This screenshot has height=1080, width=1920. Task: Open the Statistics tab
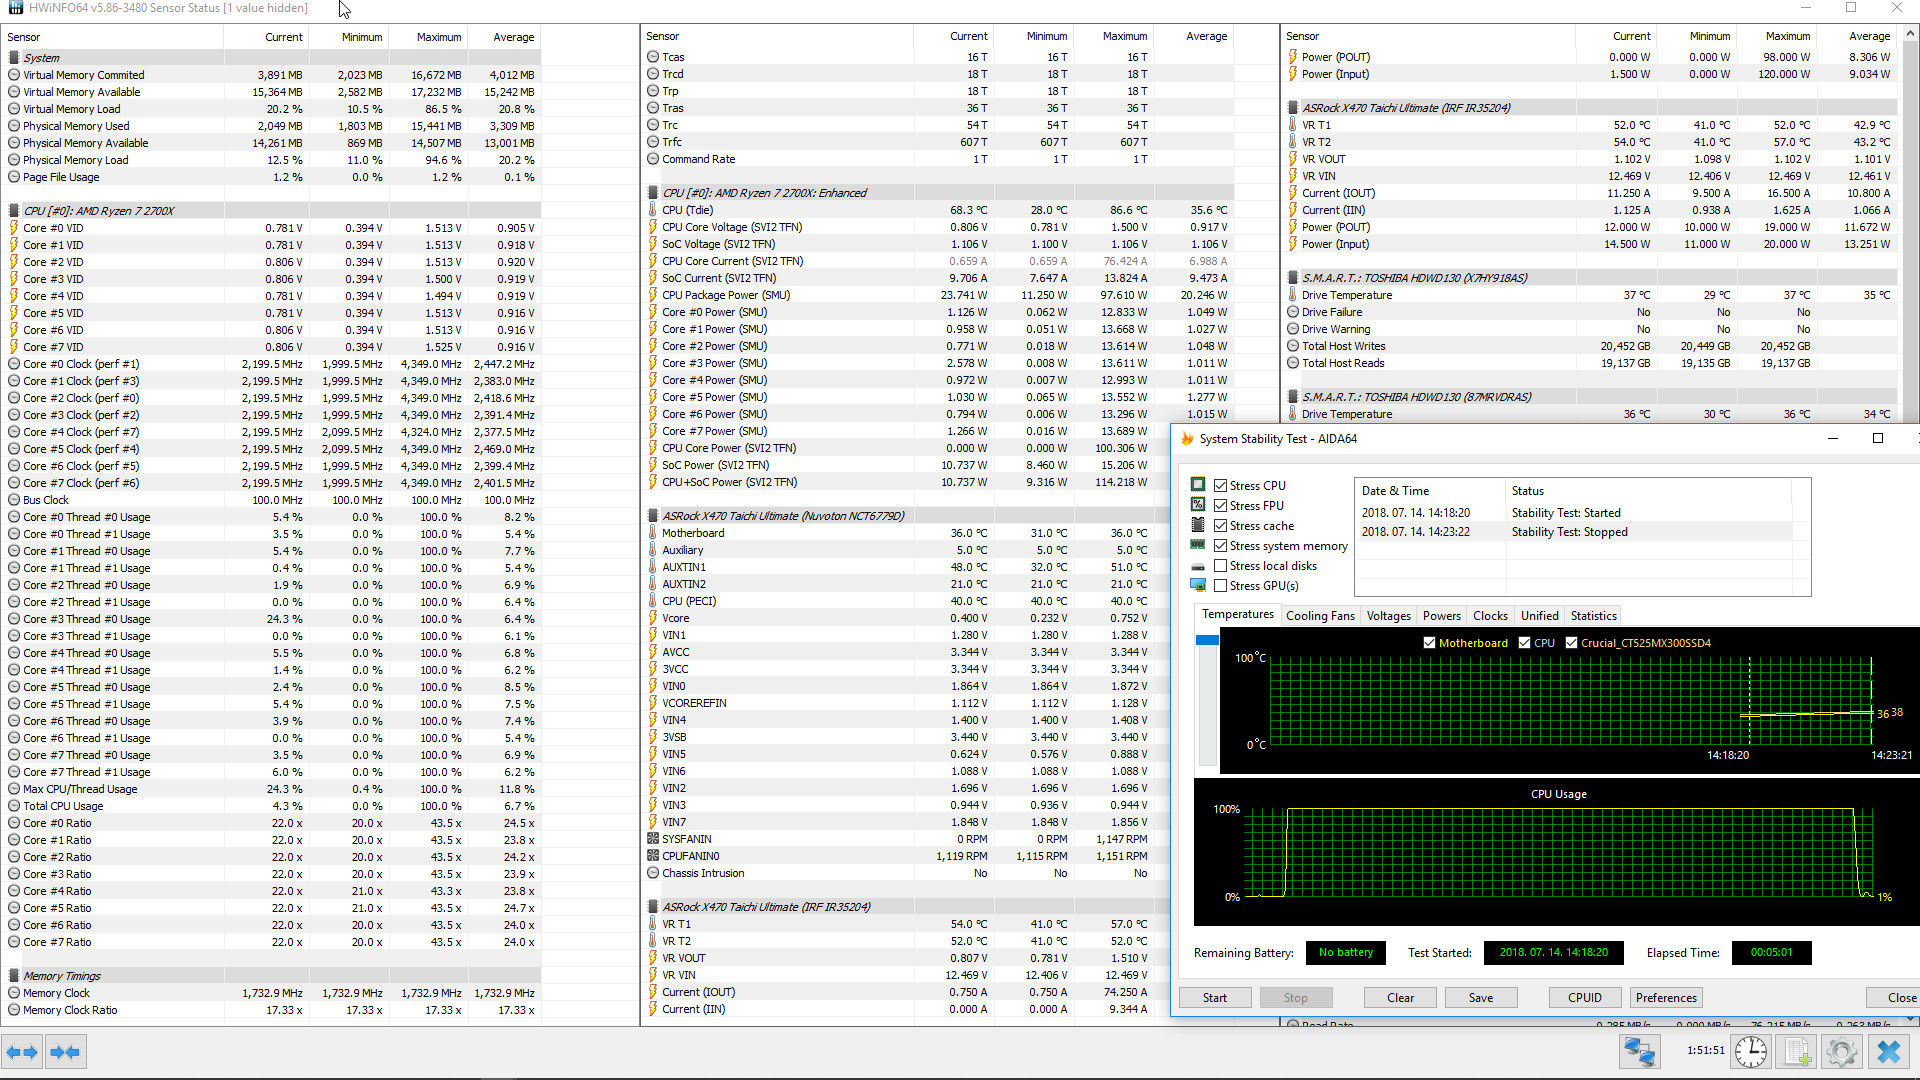point(1593,616)
